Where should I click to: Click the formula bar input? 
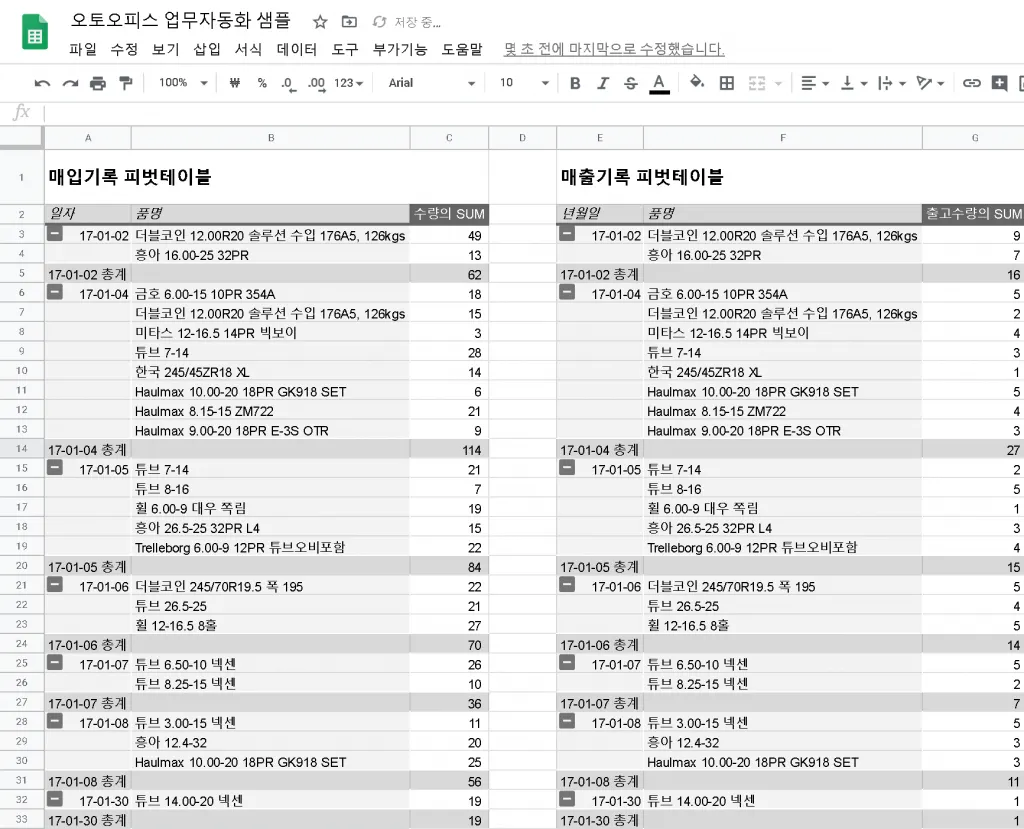point(533,112)
